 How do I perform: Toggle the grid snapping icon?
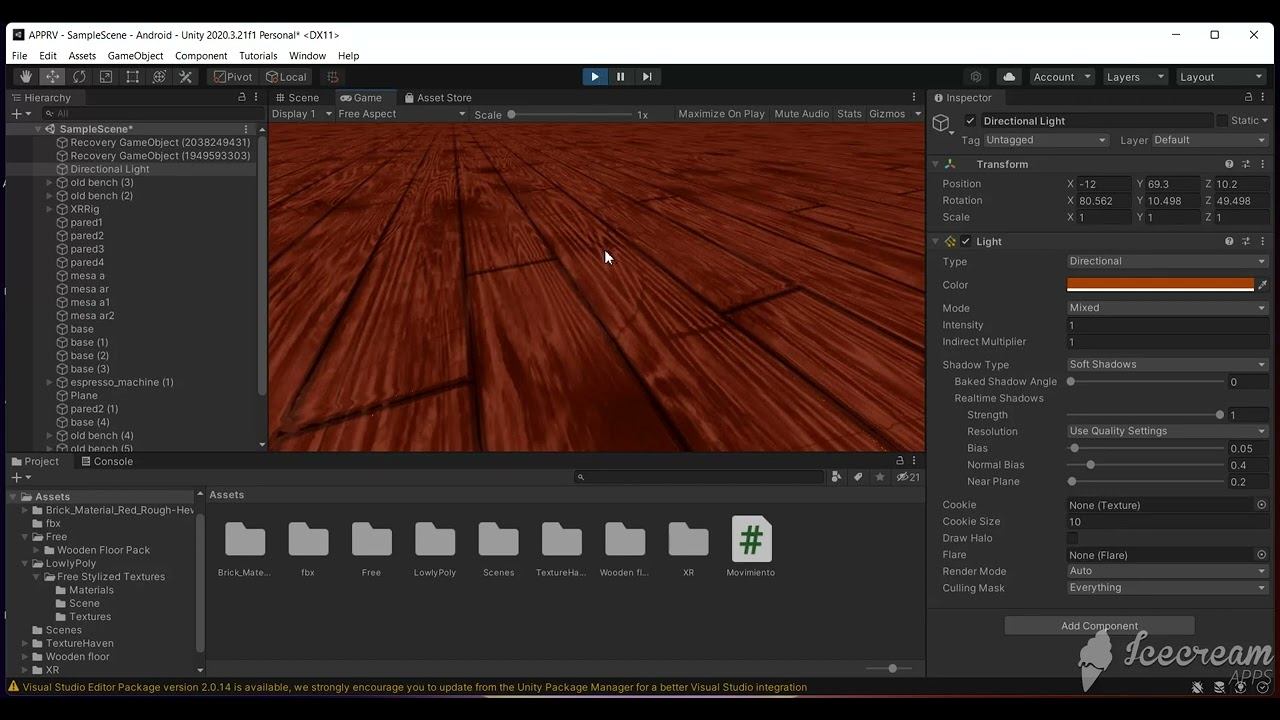[x=333, y=77]
